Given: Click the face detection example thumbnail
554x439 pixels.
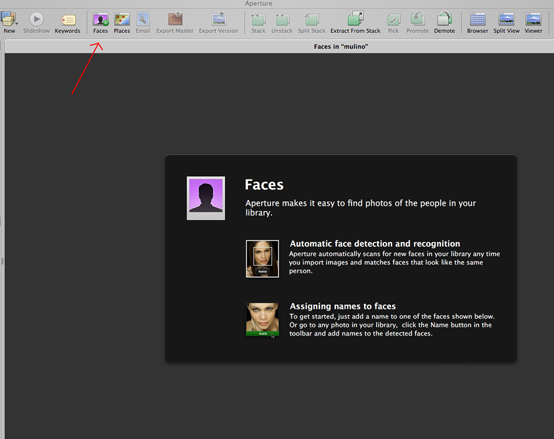Looking at the screenshot, I should [x=262, y=259].
